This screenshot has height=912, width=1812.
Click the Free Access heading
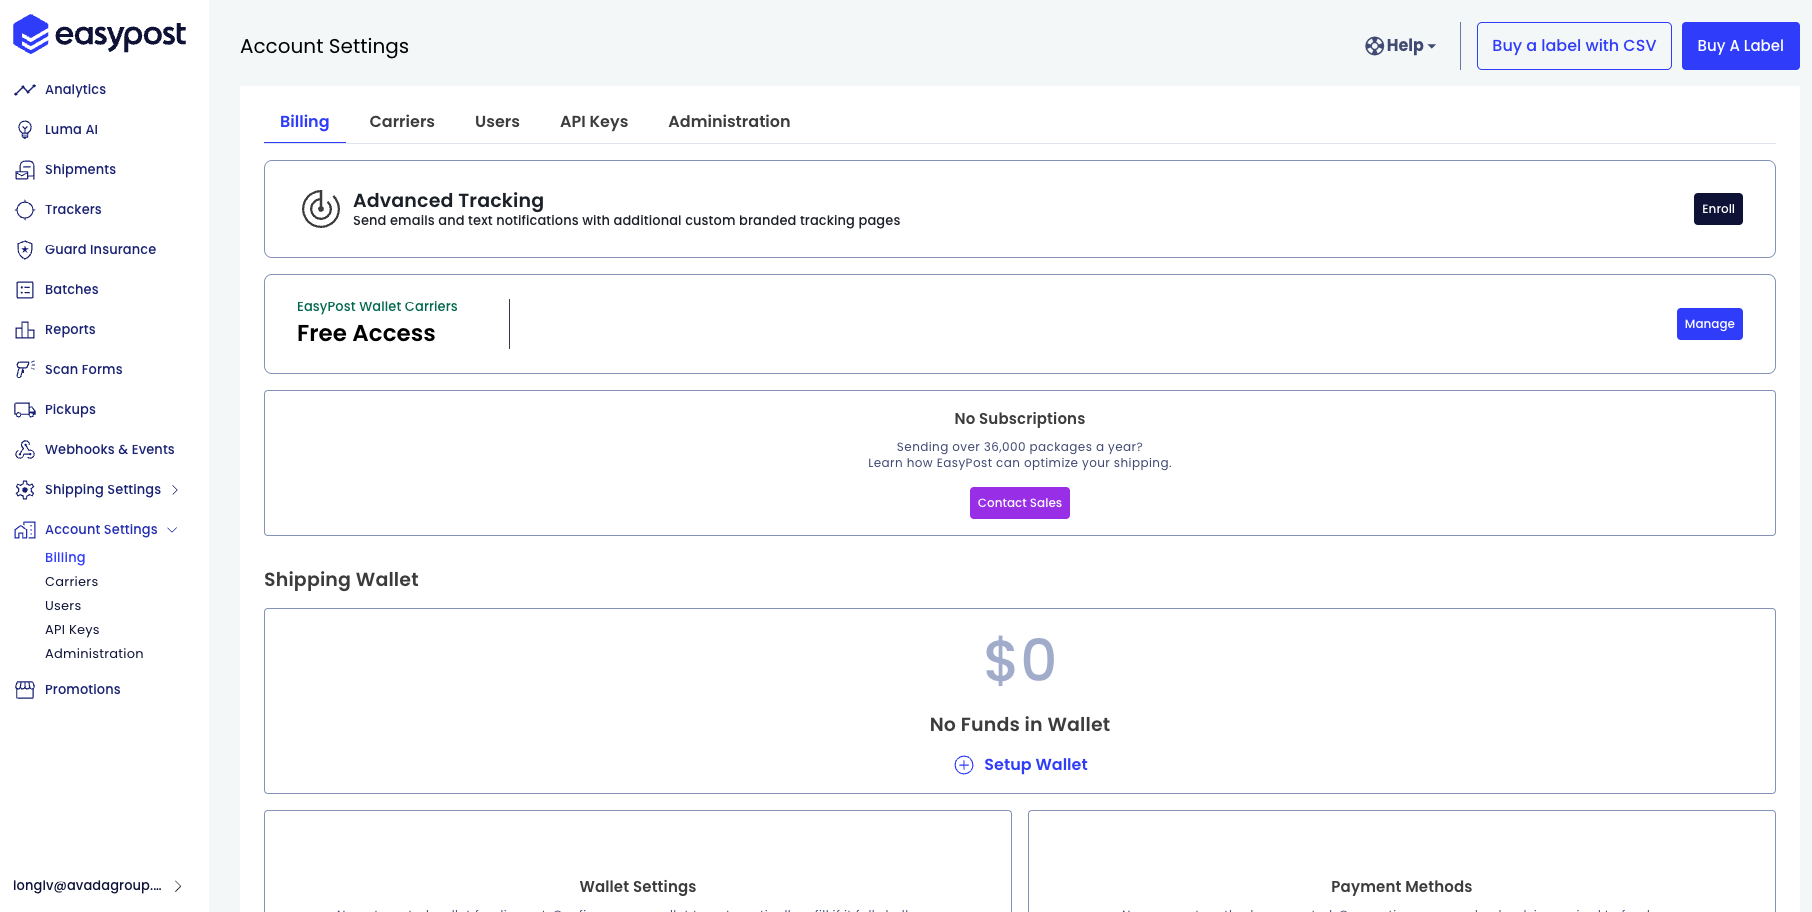click(x=366, y=334)
